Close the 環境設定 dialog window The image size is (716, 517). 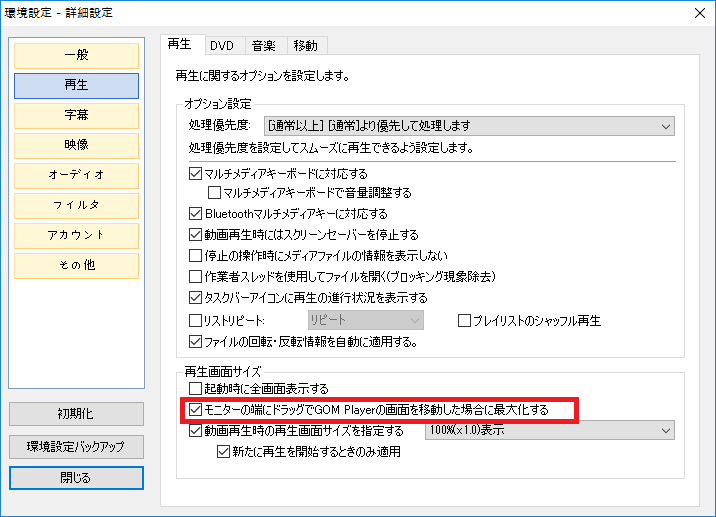[698, 13]
